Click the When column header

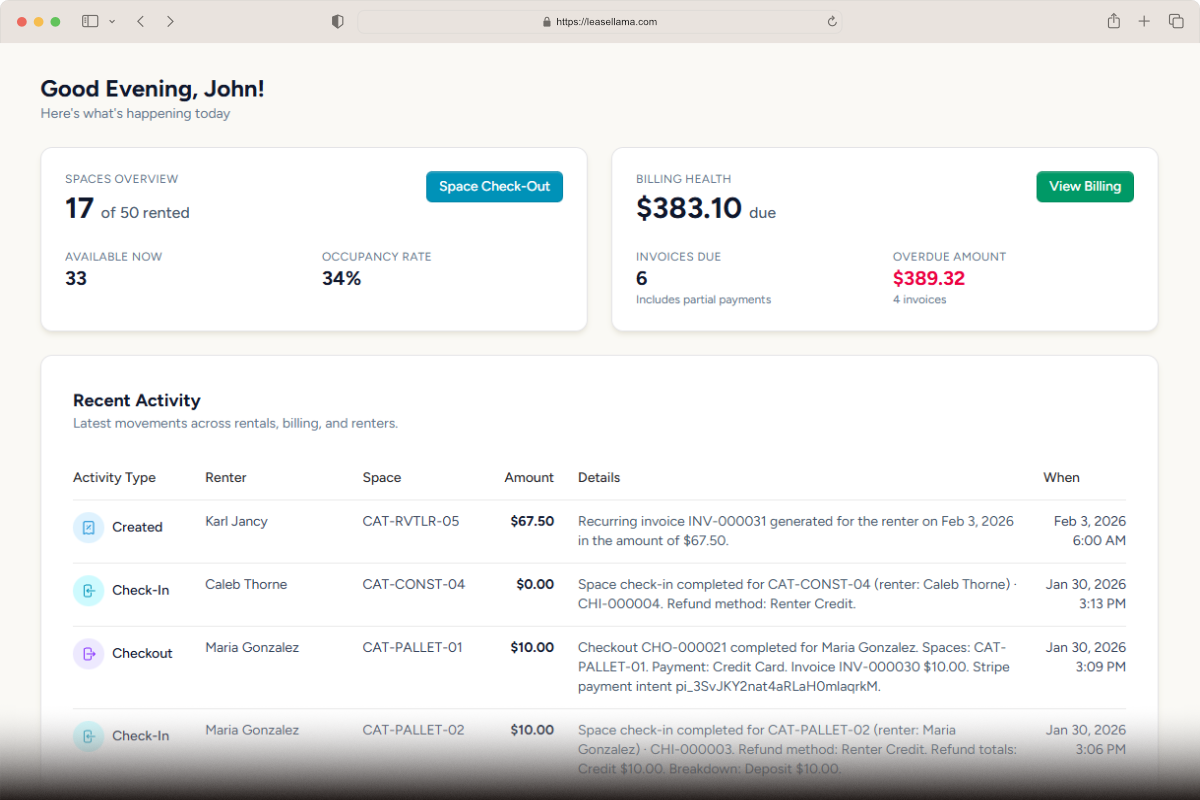tap(1061, 478)
